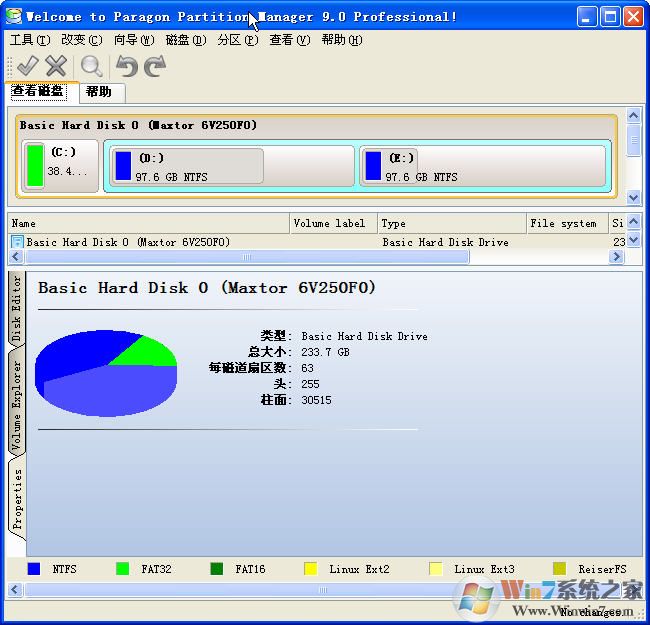Select the E: 97.6 GB NTFS partition
This screenshot has height=625, width=650.
click(x=484, y=166)
